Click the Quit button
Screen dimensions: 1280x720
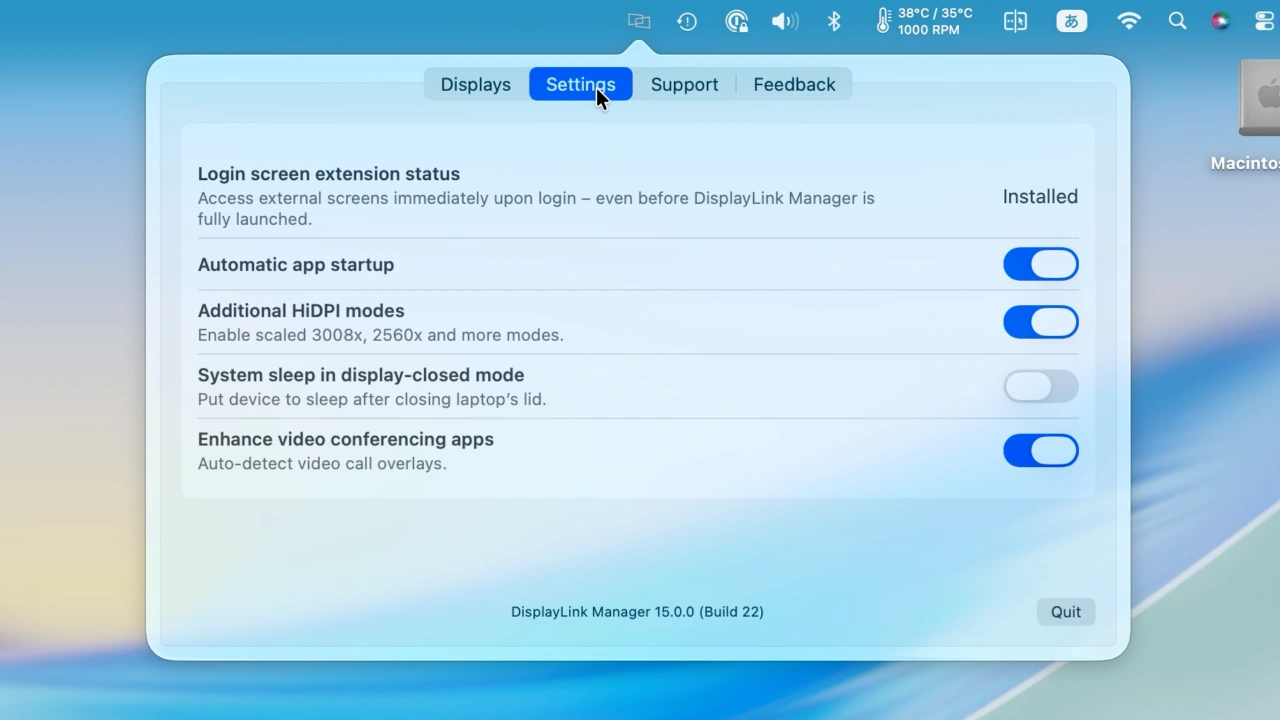pos(1065,611)
